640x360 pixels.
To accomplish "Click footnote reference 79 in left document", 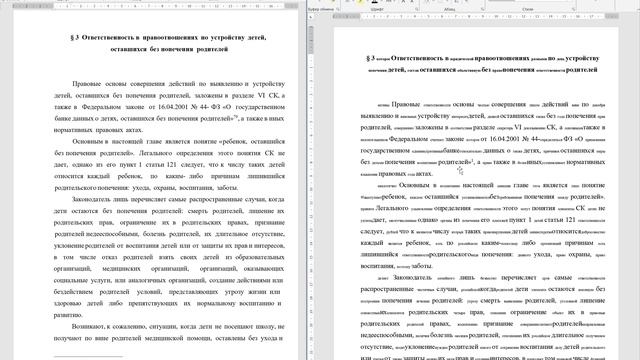I will [236, 117].
